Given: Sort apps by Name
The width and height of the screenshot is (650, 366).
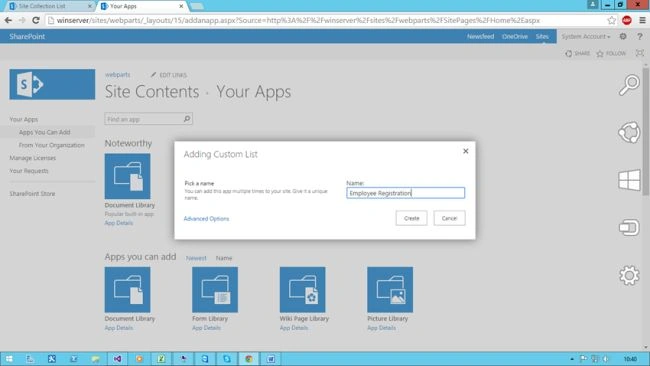Looking at the screenshot, I should click(x=223, y=258).
